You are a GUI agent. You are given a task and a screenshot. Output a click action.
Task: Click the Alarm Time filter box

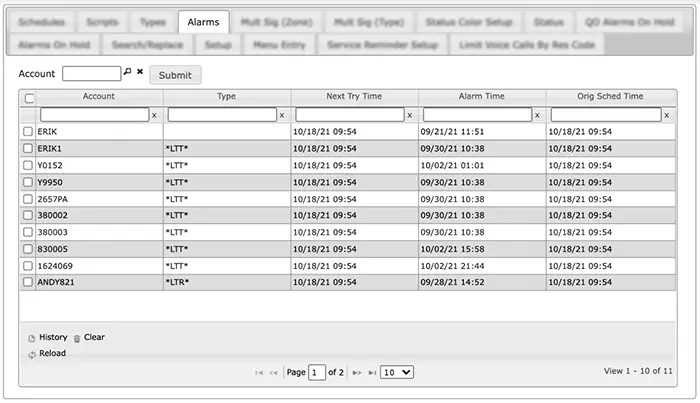tap(478, 115)
